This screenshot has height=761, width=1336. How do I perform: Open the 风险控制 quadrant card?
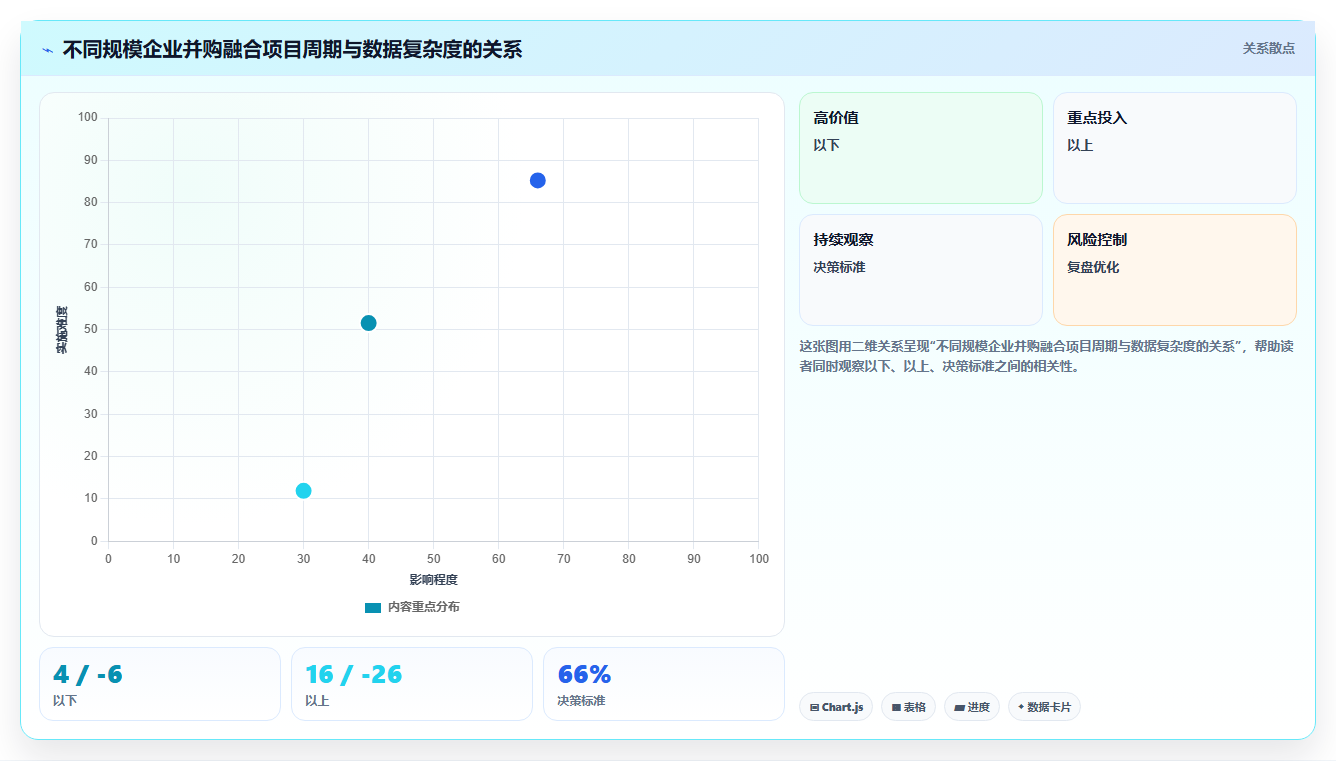(x=1174, y=270)
